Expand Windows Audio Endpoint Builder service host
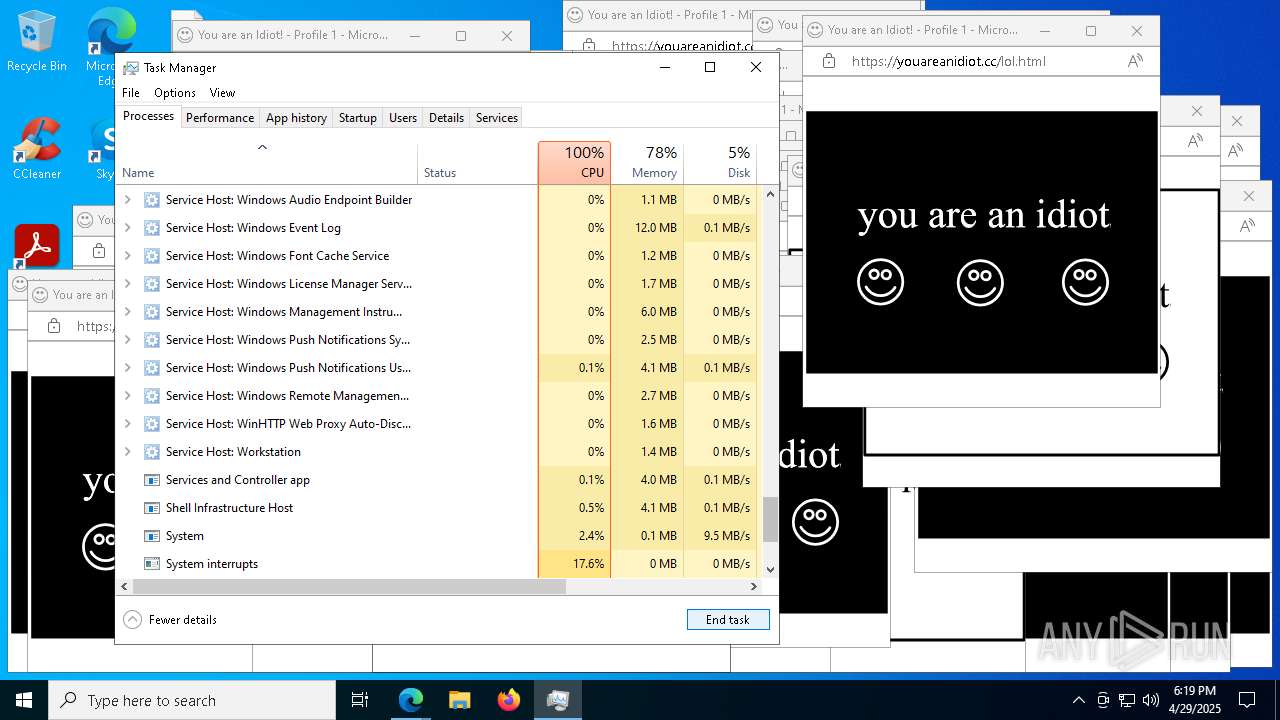 coord(127,200)
